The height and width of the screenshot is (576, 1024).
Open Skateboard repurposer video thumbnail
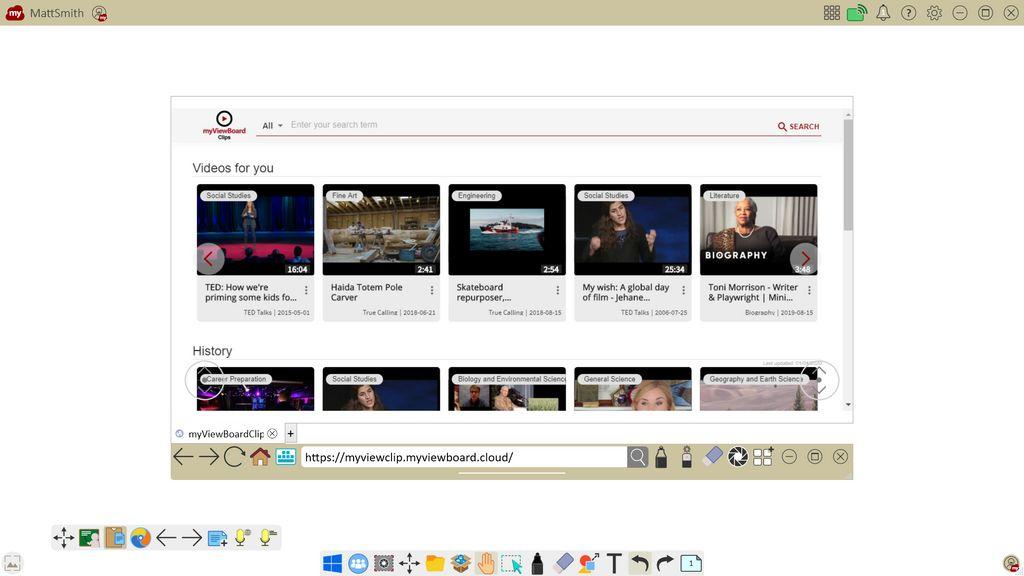[507, 229]
